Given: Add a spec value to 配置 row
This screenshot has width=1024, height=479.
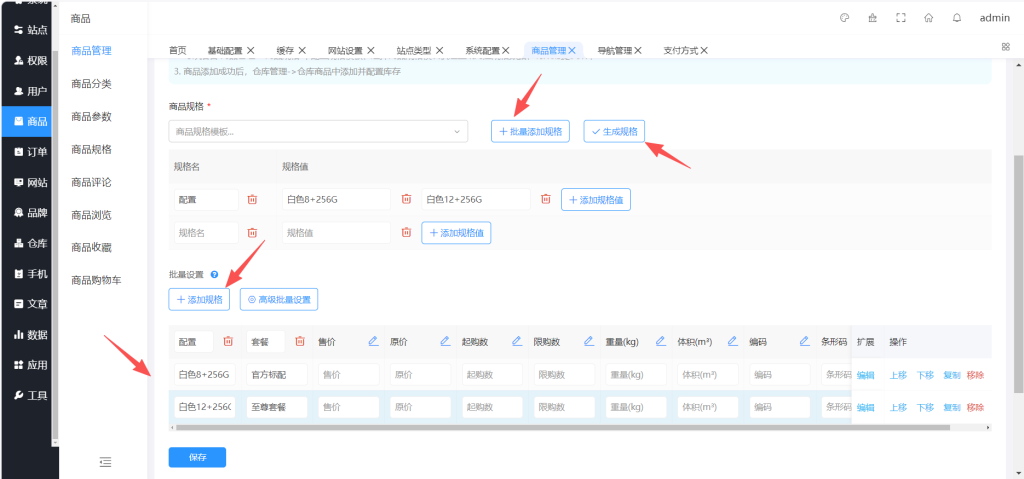Looking at the screenshot, I should [596, 199].
